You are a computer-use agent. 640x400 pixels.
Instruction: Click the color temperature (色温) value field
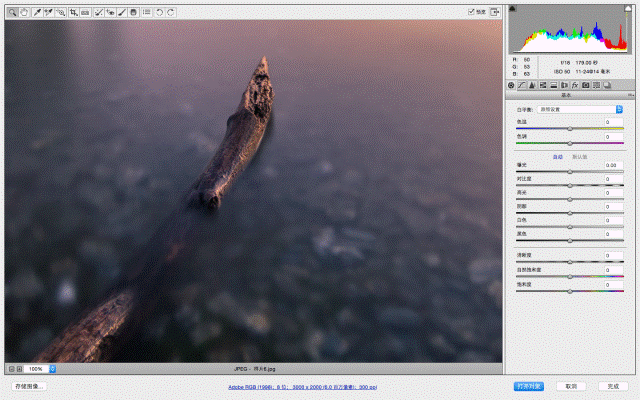coord(614,121)
